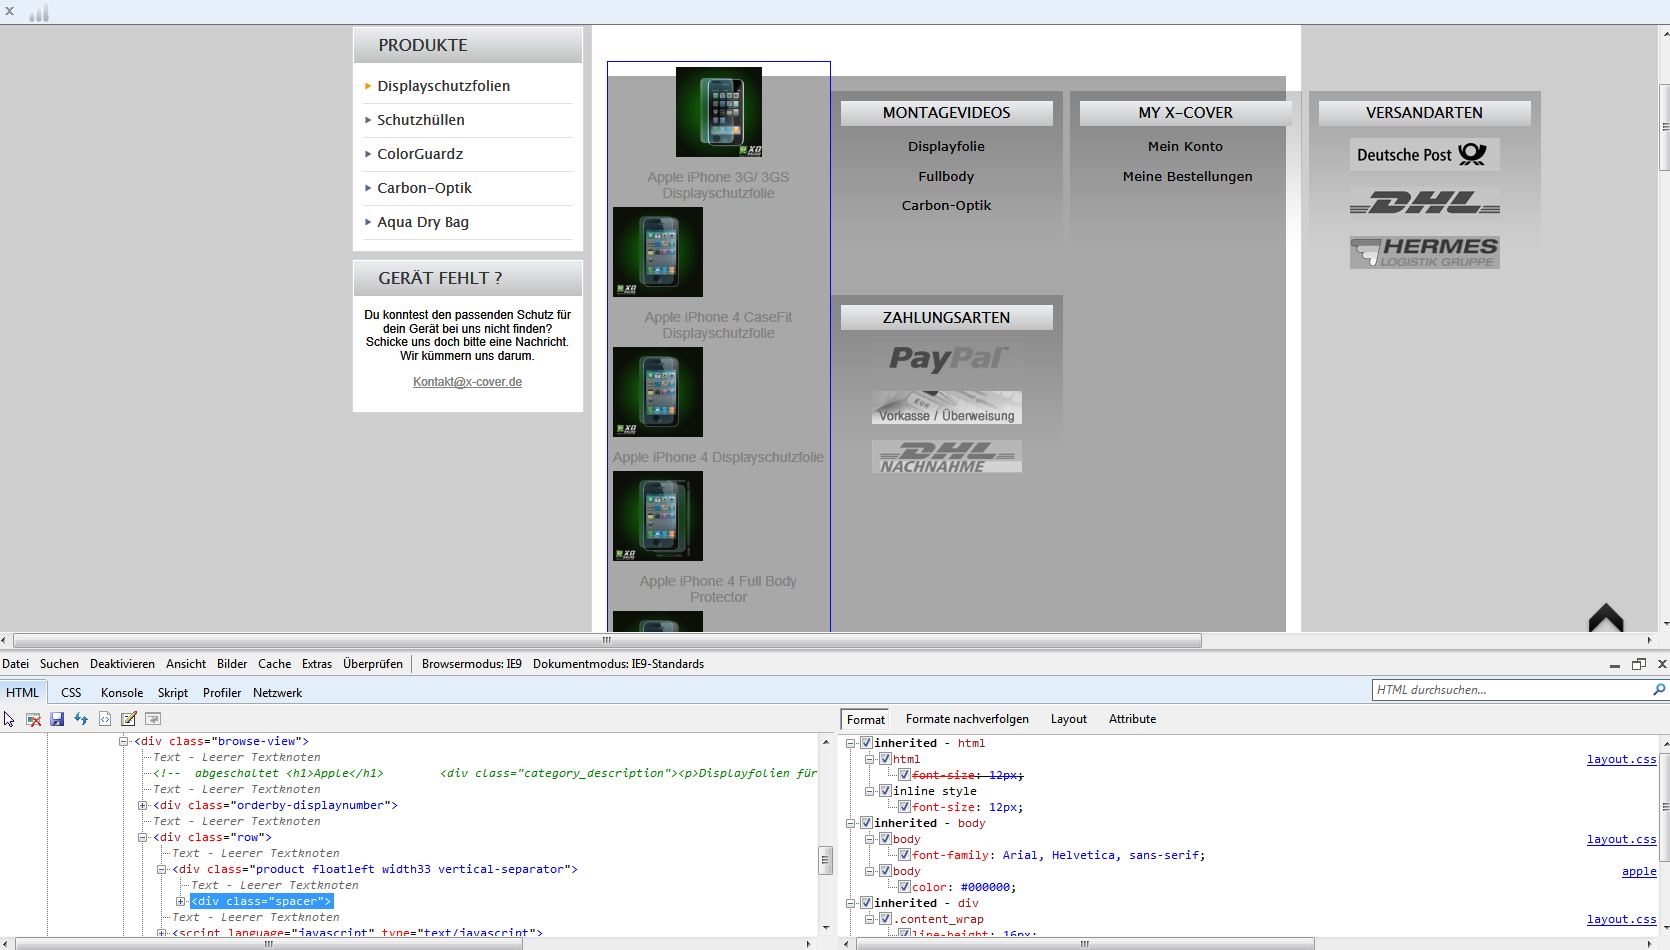Open the 'apple' stylesheet link beside body rule
This screenshot has width=1670, height=950.
1639,871
